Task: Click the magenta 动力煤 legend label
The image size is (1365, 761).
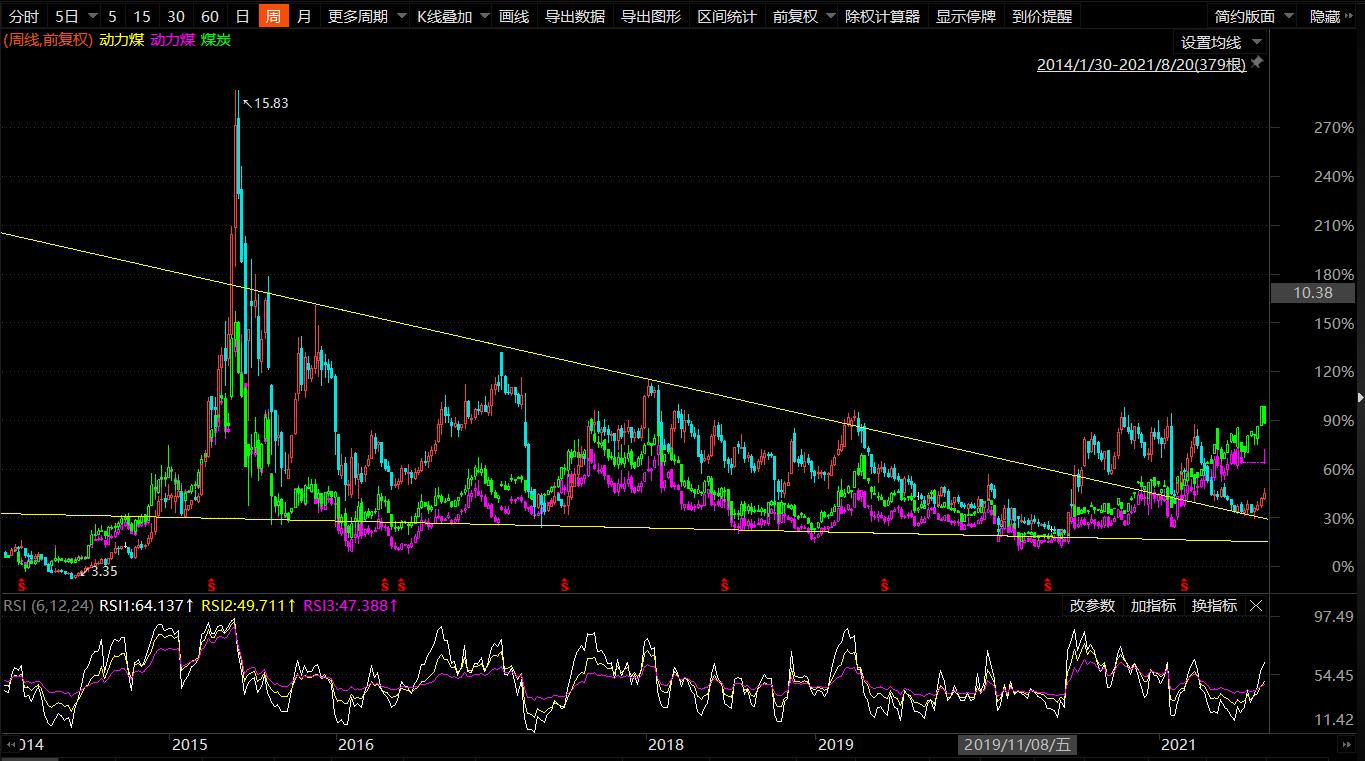Action: (x=172, y=40)
